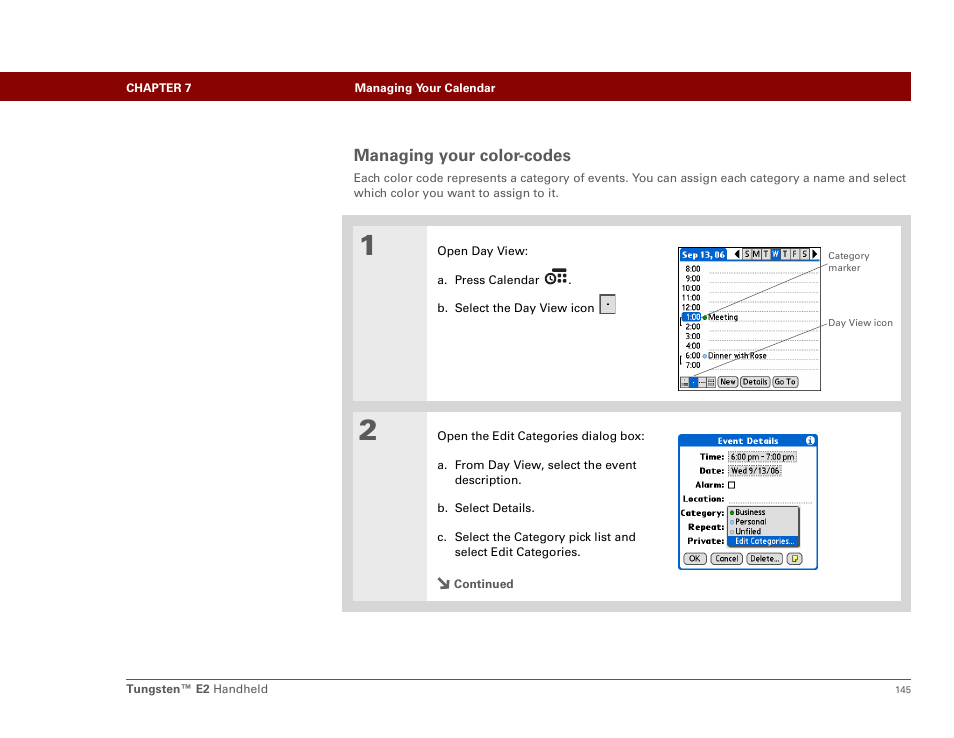Tap the Go To button
The image size is (954, 738).
point(785,382)
